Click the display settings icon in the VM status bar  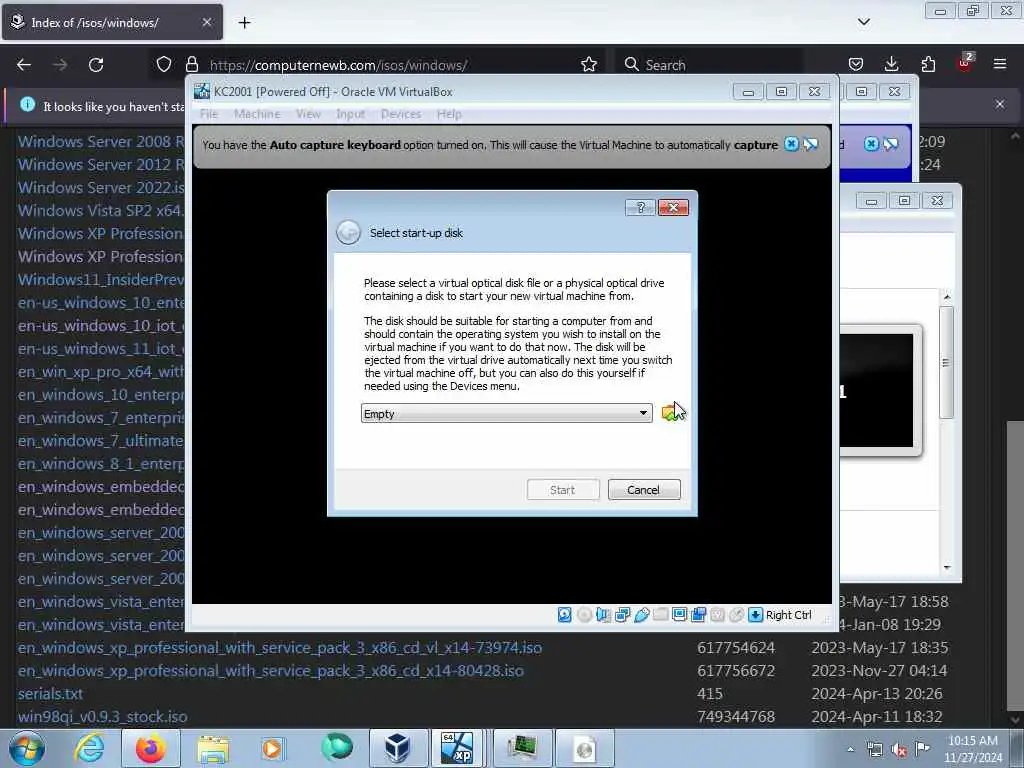click(x=679, y=615)
